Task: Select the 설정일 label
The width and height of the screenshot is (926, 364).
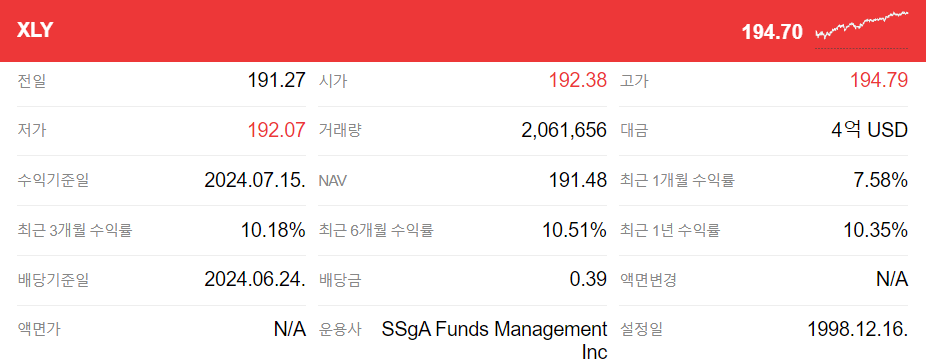Action: coord(641,329)
